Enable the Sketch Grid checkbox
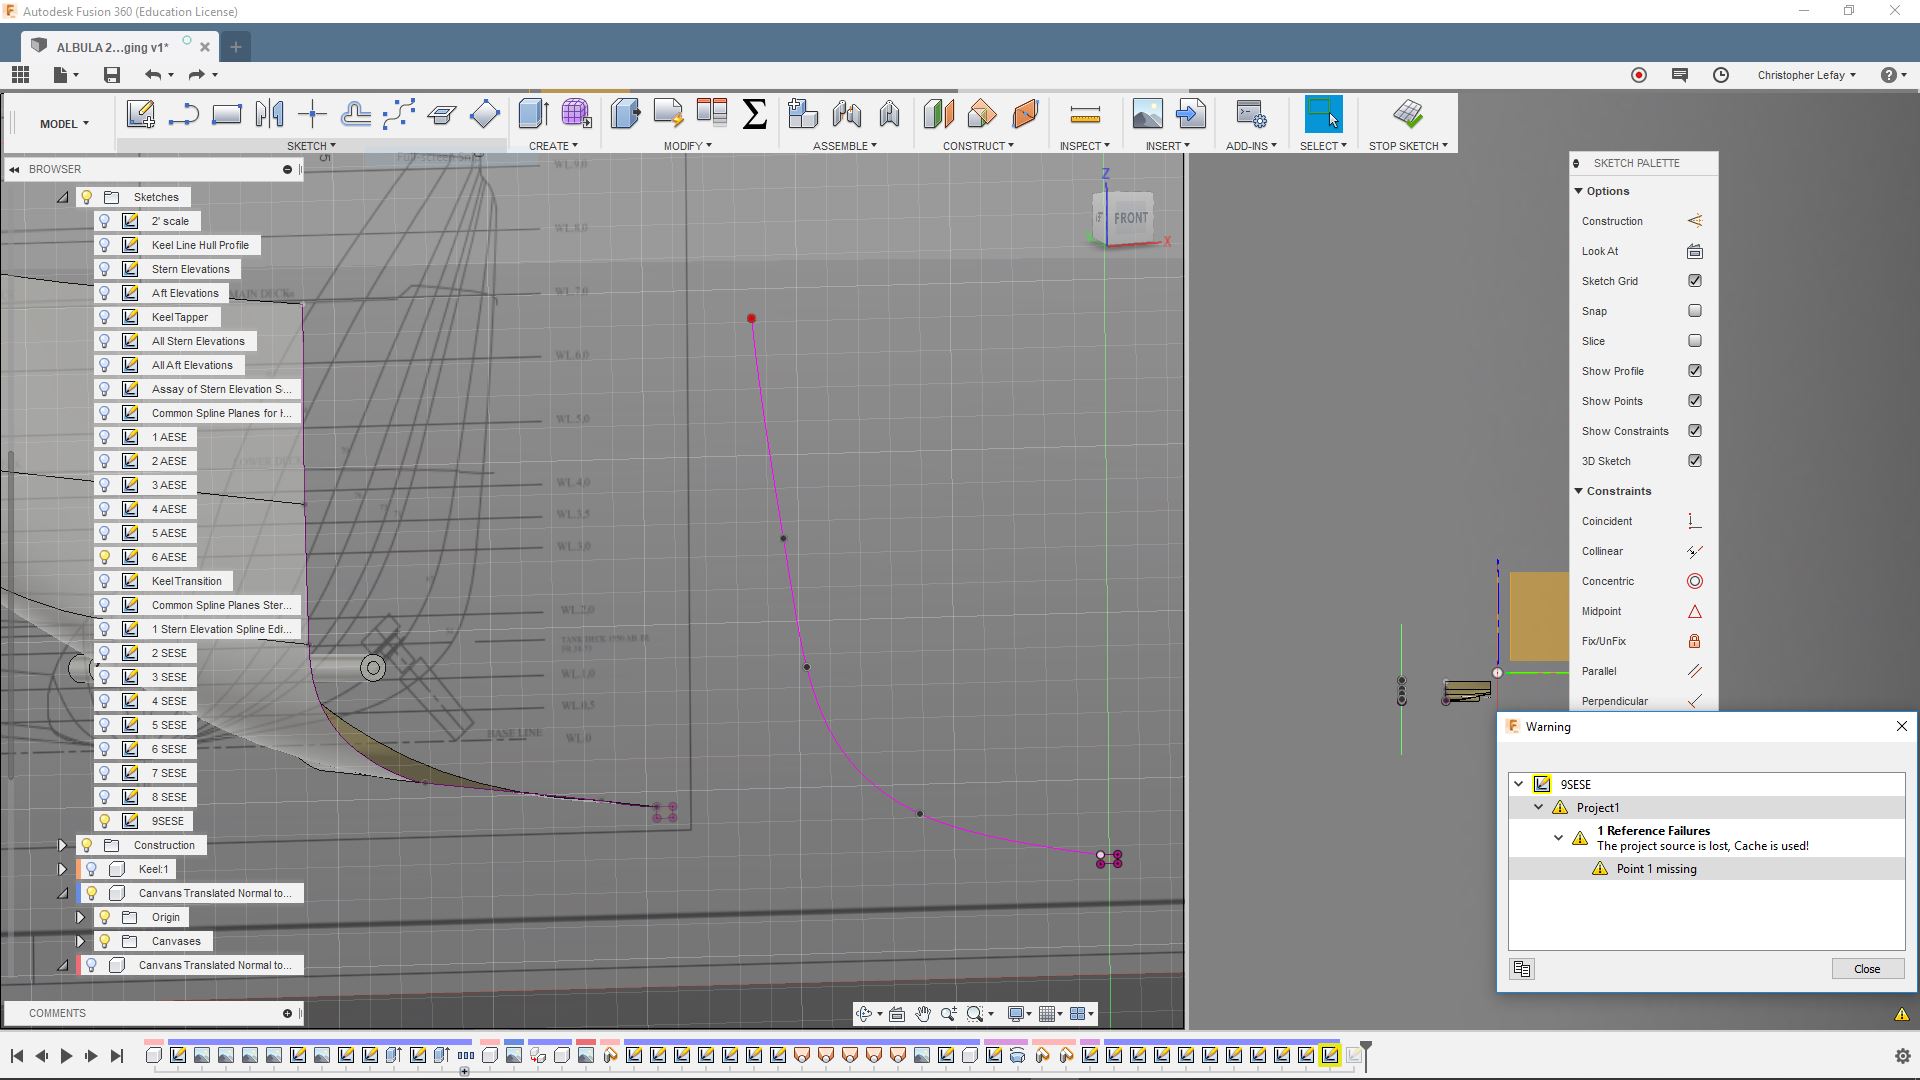Viewport: 1920px width, 1080px height. (x=1695, y=281)
